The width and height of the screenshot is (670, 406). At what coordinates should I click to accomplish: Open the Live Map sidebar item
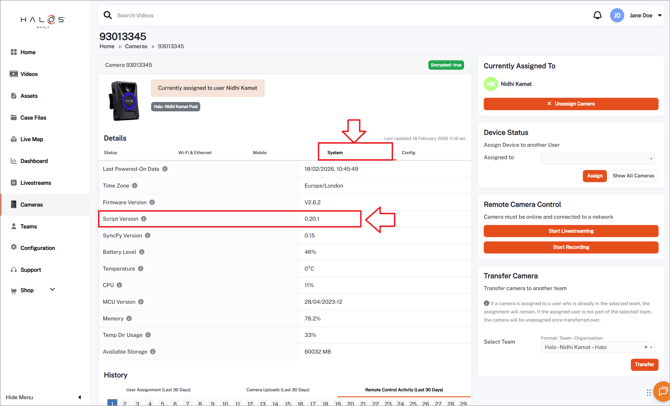point(31,139)
